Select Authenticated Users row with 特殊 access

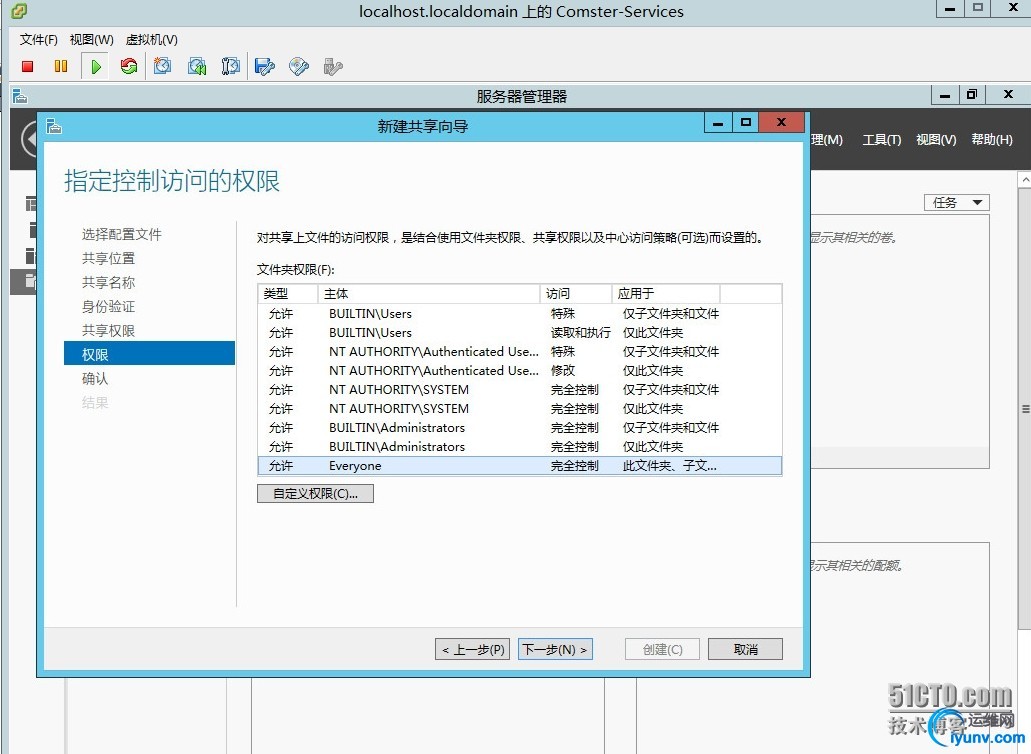click(x=520, y=352)
